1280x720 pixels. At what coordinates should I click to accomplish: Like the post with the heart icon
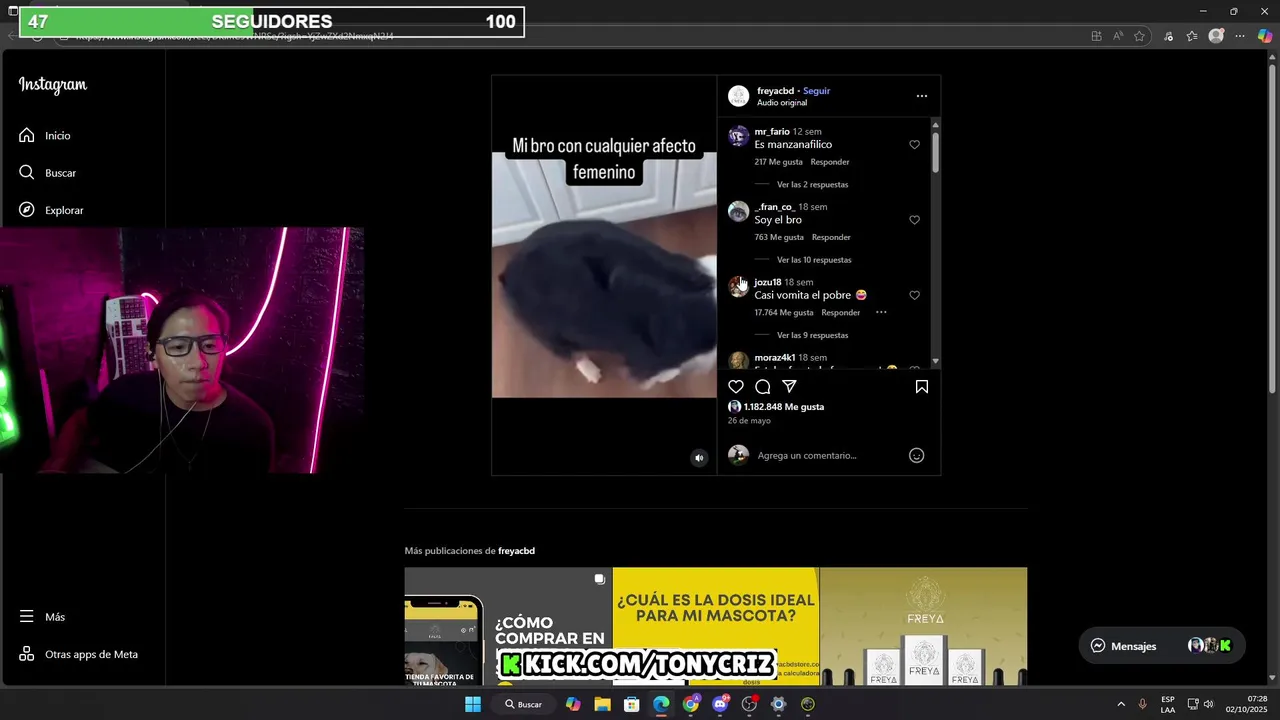point(736,387)
